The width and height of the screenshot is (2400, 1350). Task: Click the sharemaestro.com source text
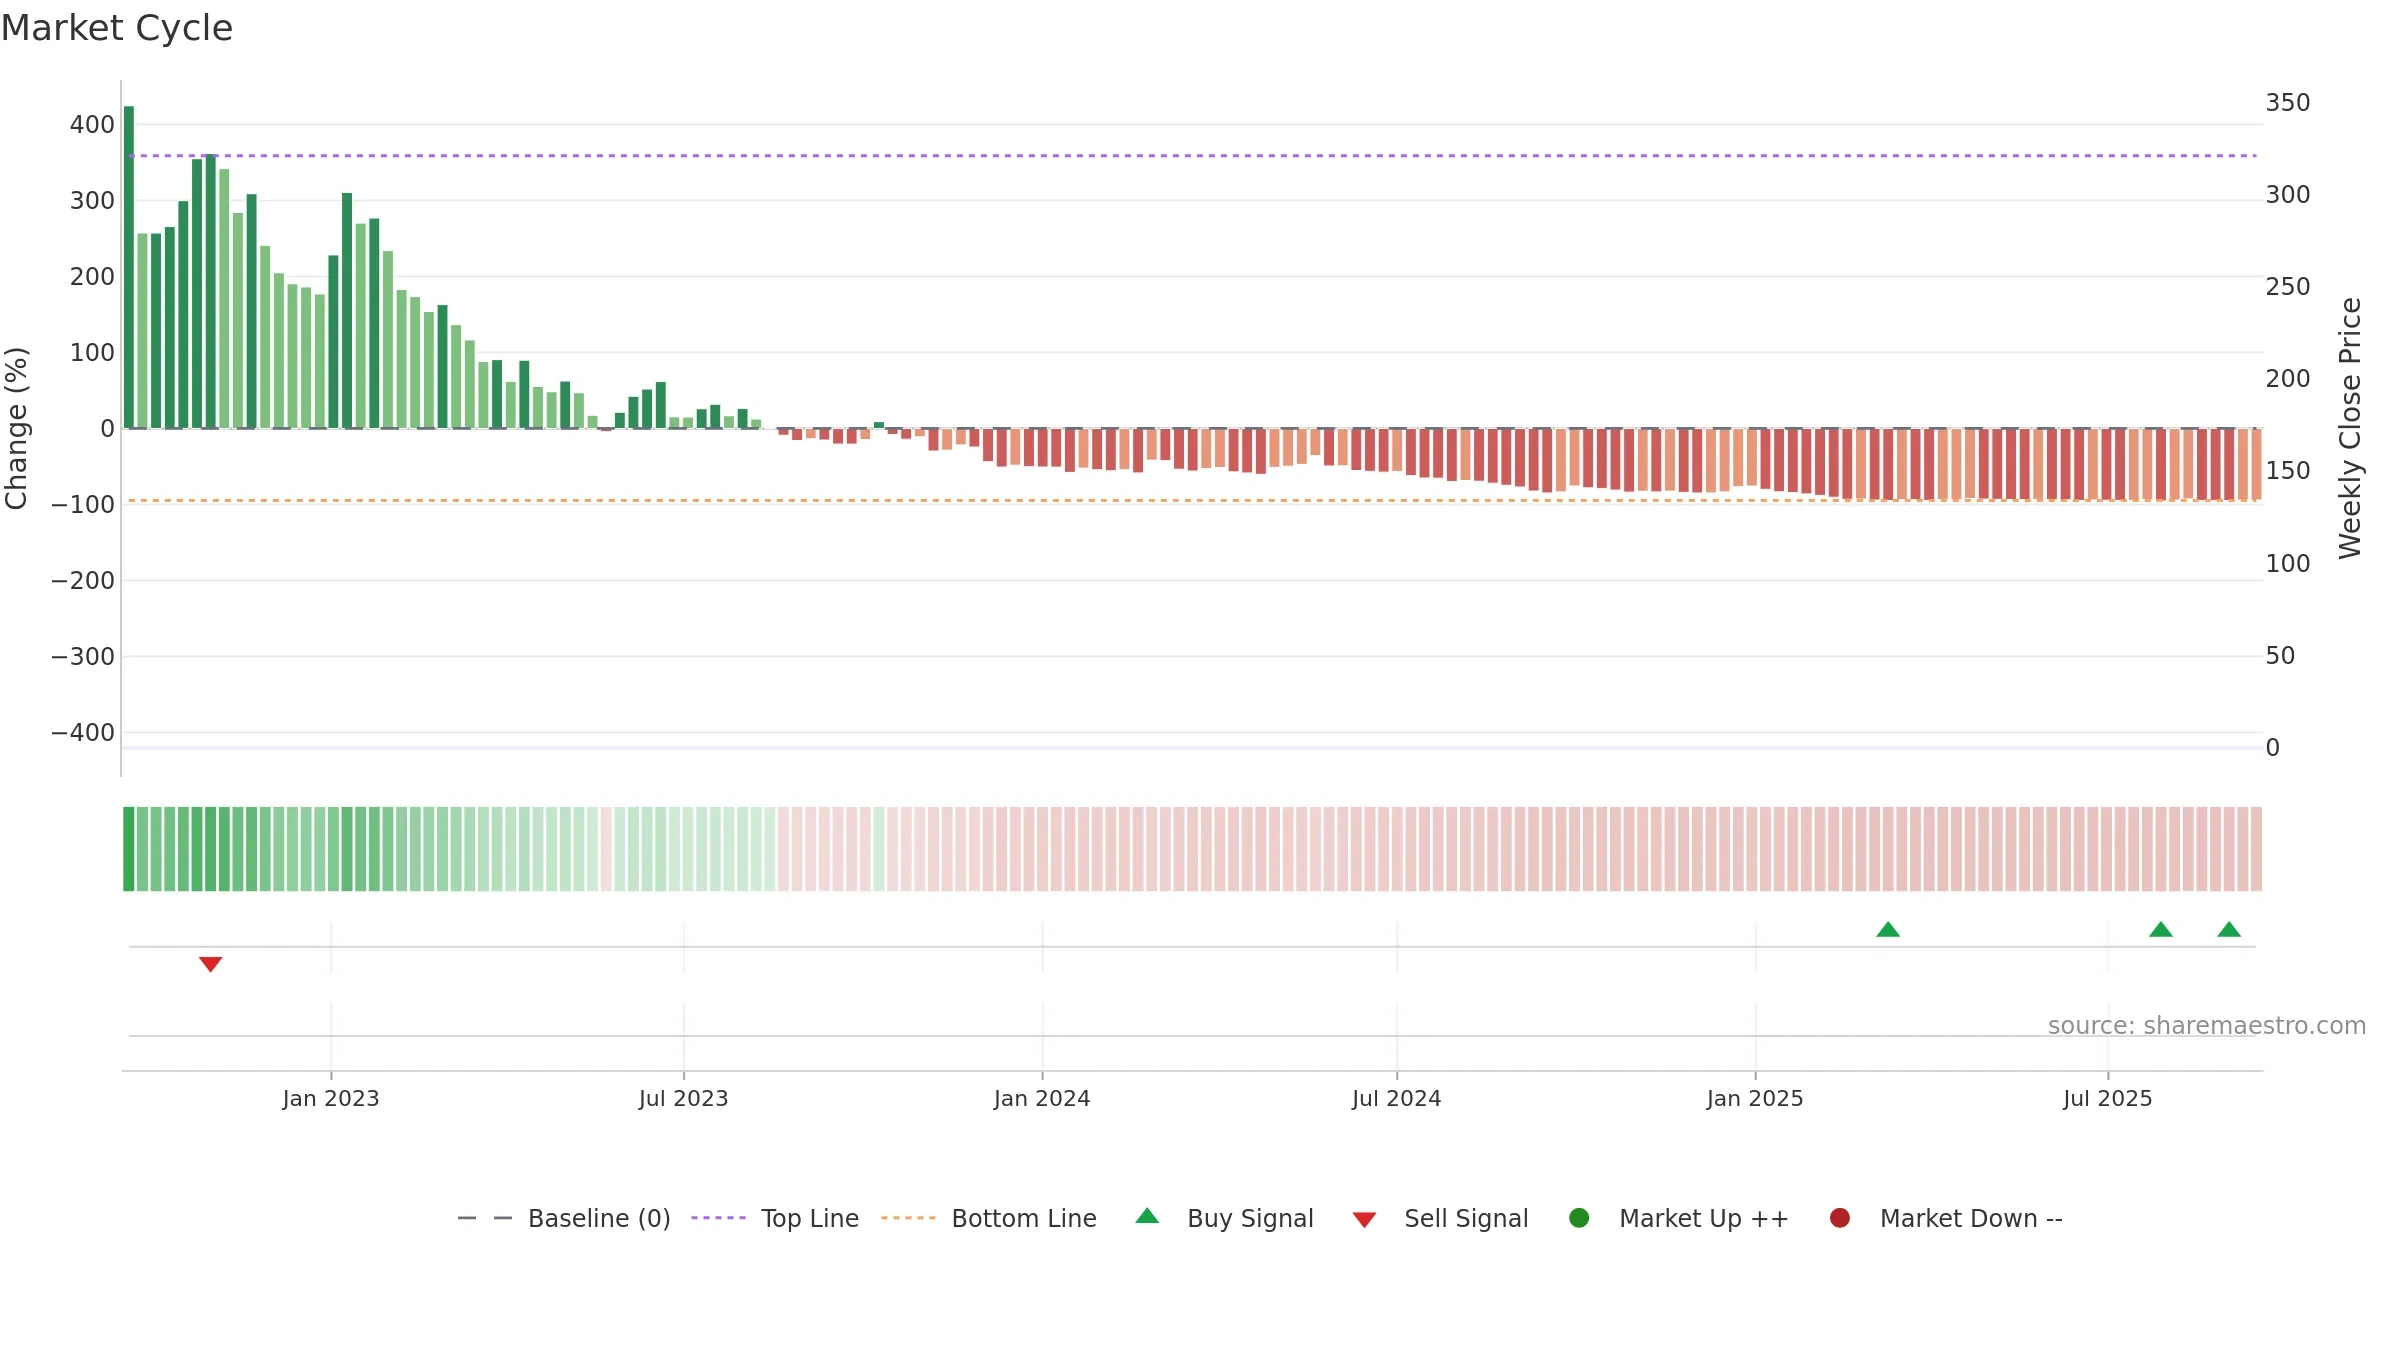(x=2207, y=1026)
